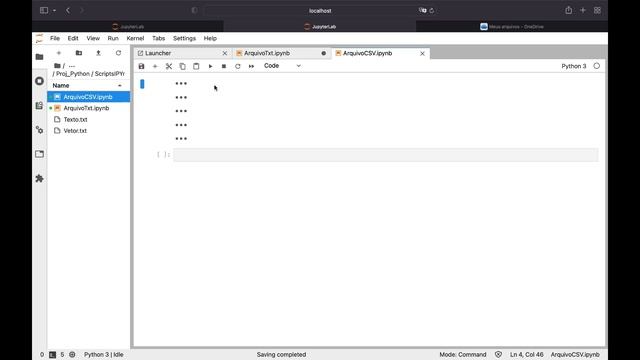The height and width of the screenshot is (360, 640).
Task: Open the cell type Code dropdown
Action: pos(282,66)
